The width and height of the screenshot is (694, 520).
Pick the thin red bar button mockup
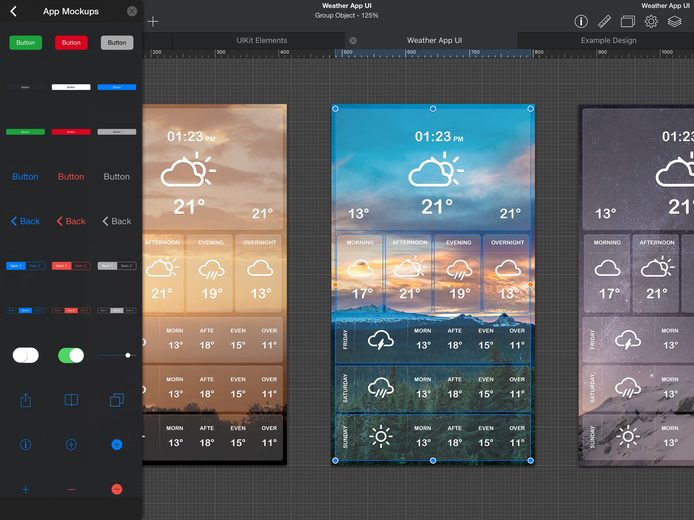click(71, 132)
